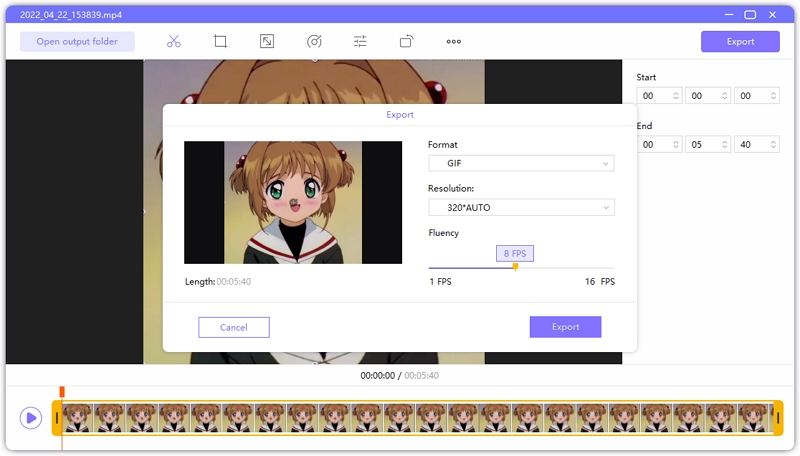Click the 16 FPS maximum label
The width and height of the screenshot is (800, 456).
[599, 282]
